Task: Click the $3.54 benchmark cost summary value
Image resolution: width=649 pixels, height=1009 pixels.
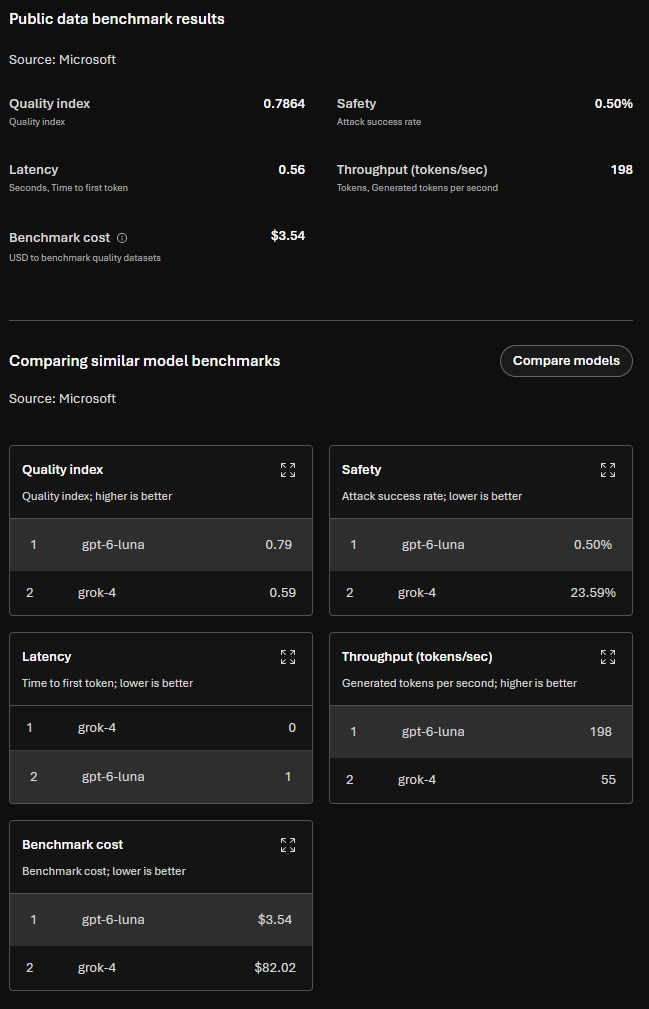Action: pos(288,236)
